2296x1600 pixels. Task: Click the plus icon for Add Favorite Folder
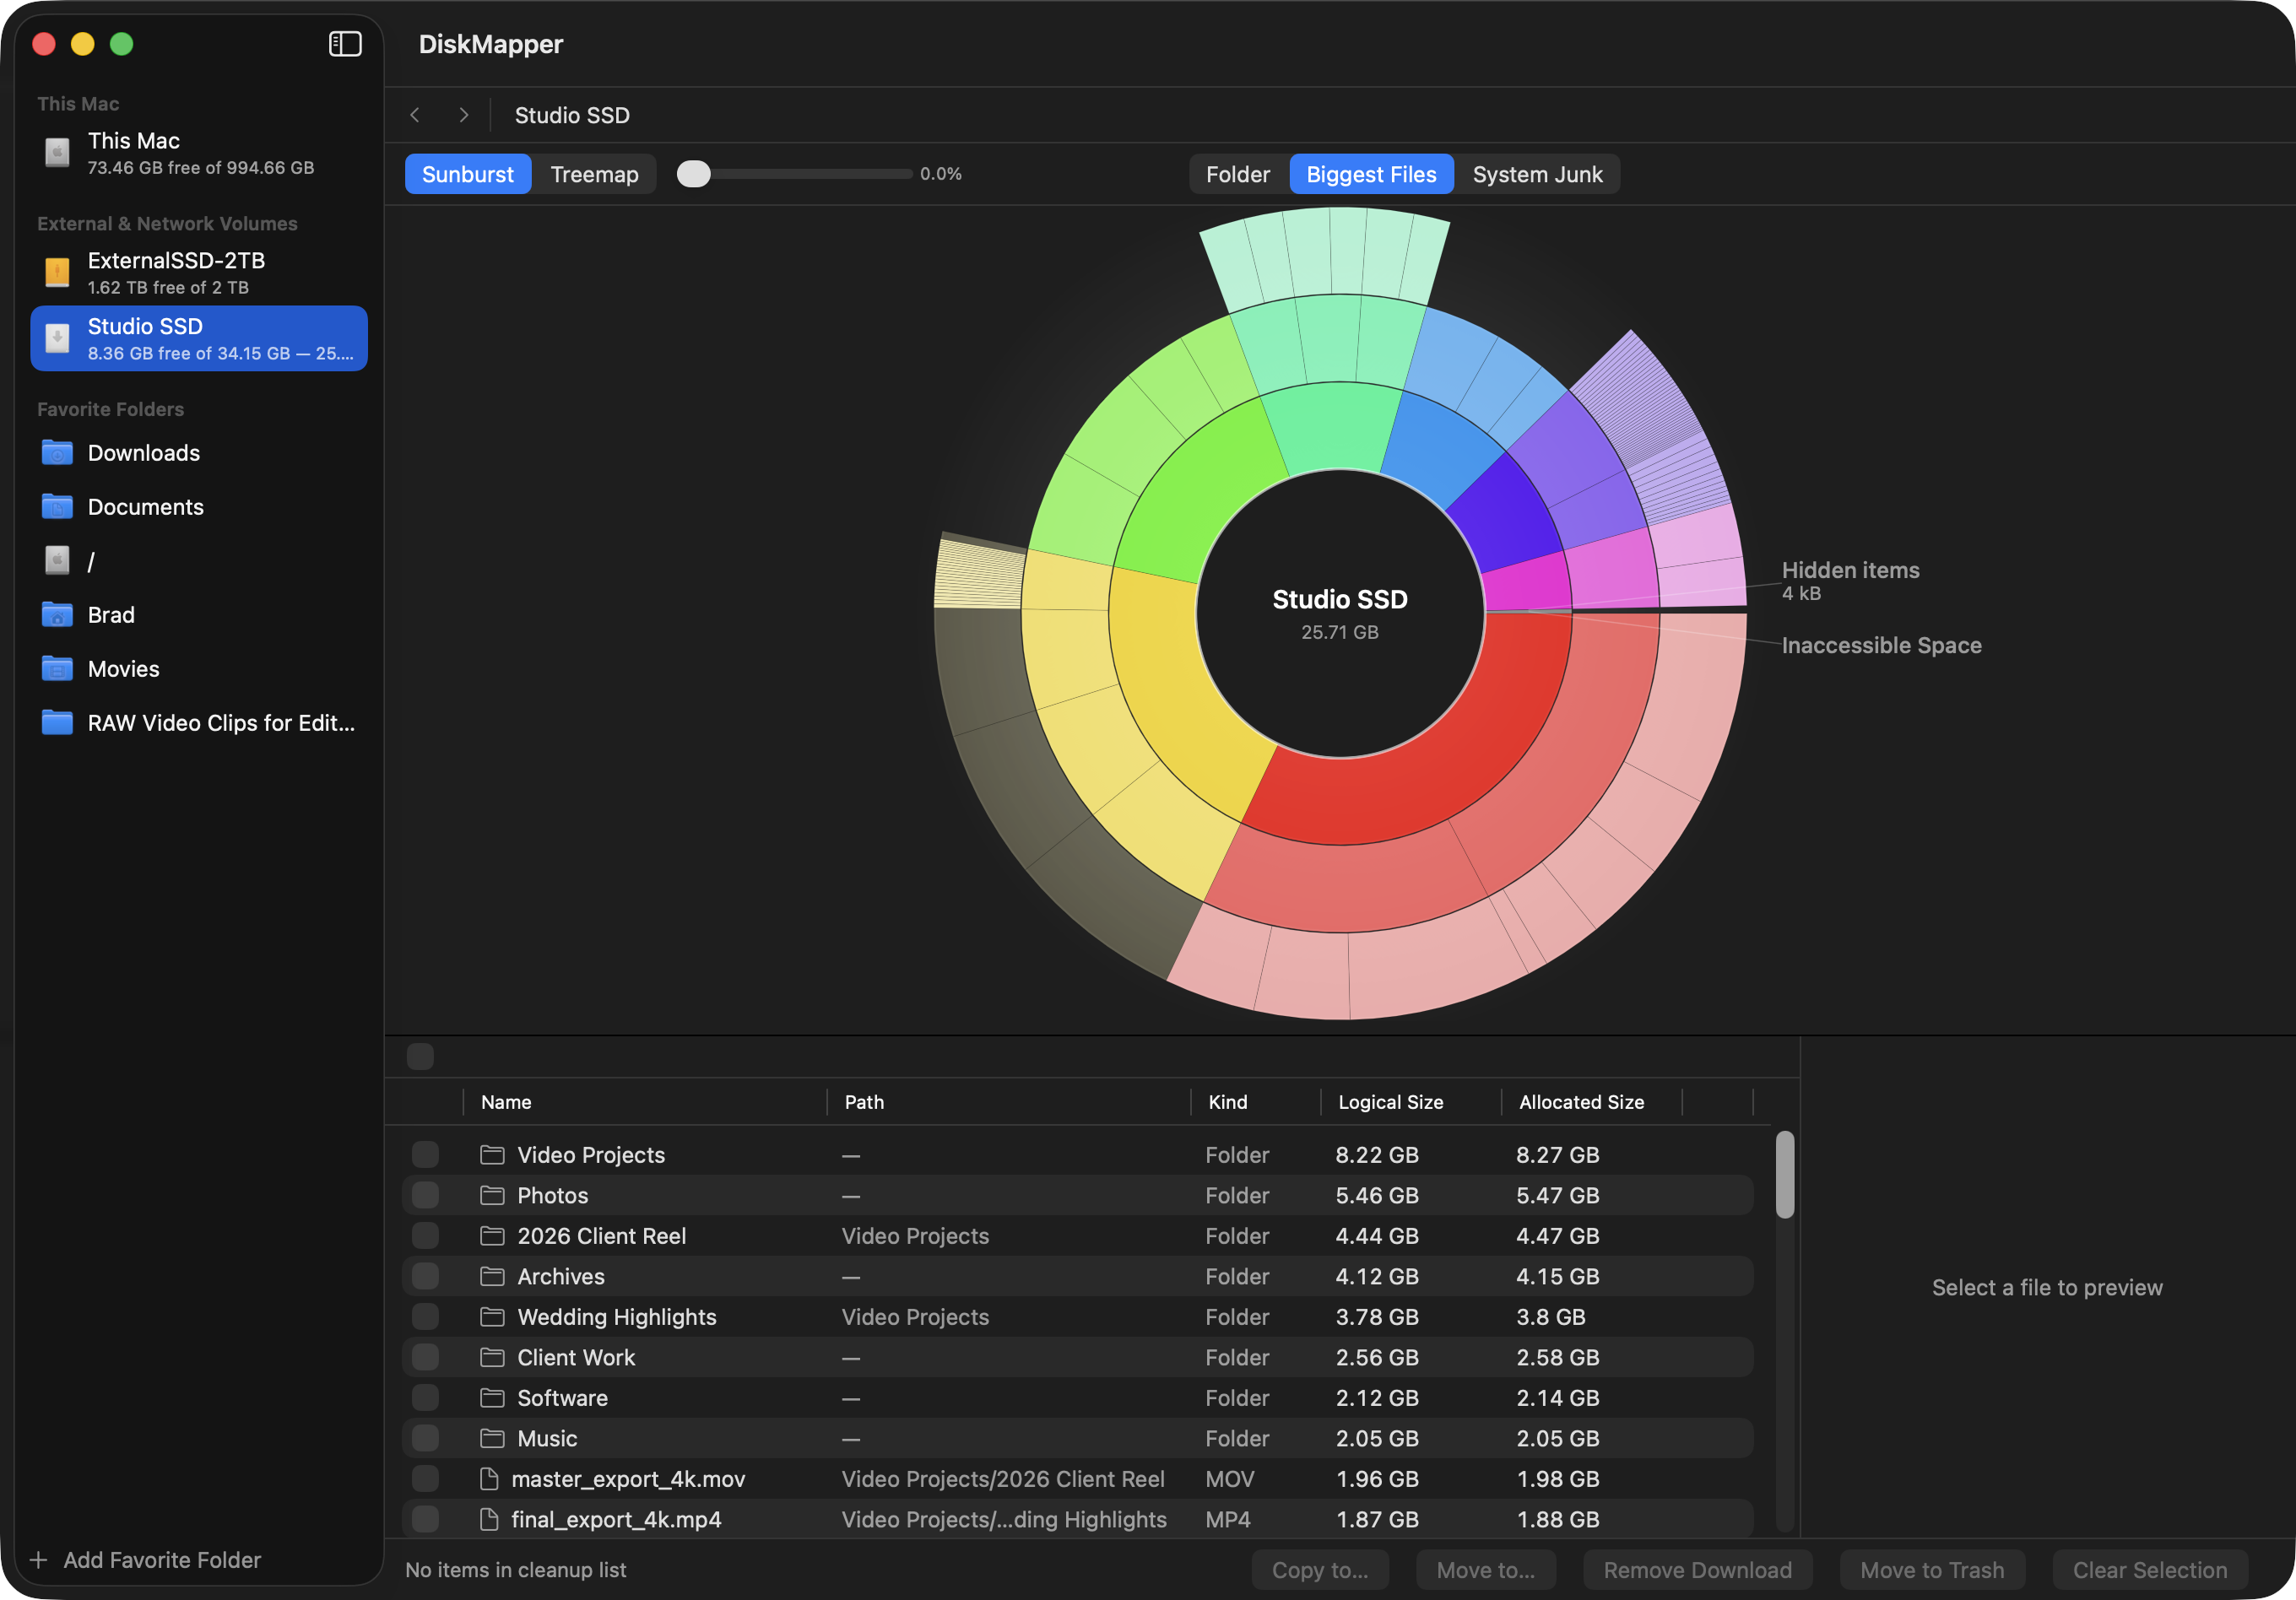point(39,1560)
